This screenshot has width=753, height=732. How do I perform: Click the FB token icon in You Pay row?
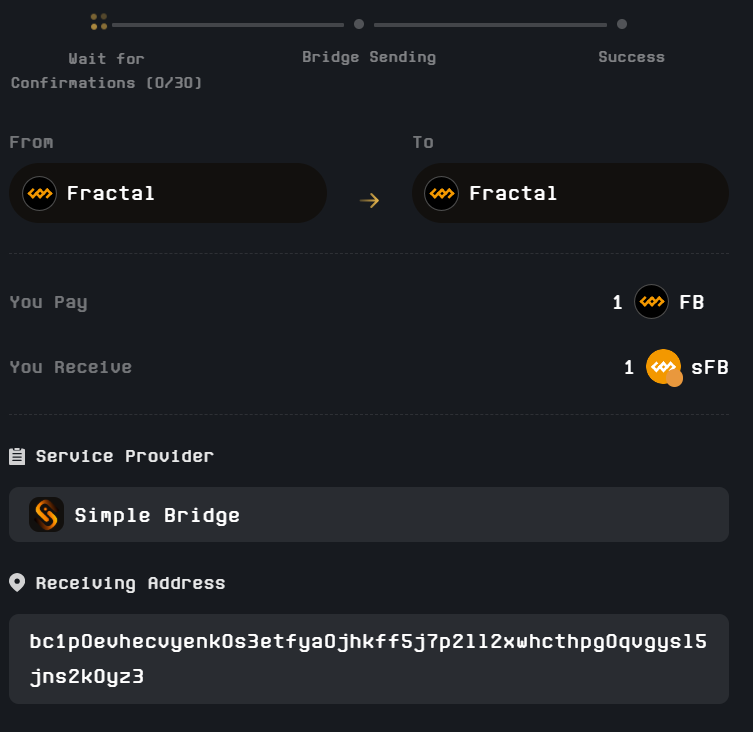coord(651,302)
